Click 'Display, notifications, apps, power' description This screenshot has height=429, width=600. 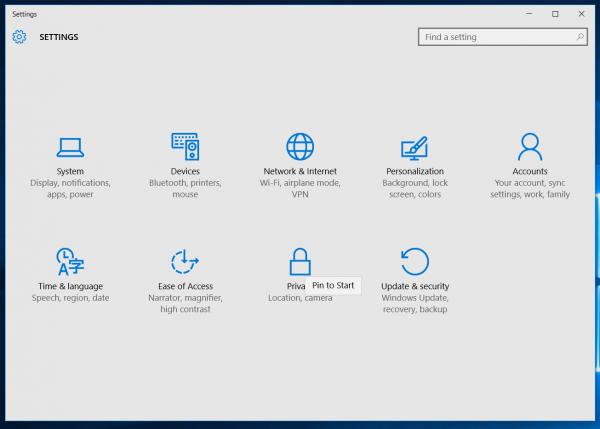[70, 189]
